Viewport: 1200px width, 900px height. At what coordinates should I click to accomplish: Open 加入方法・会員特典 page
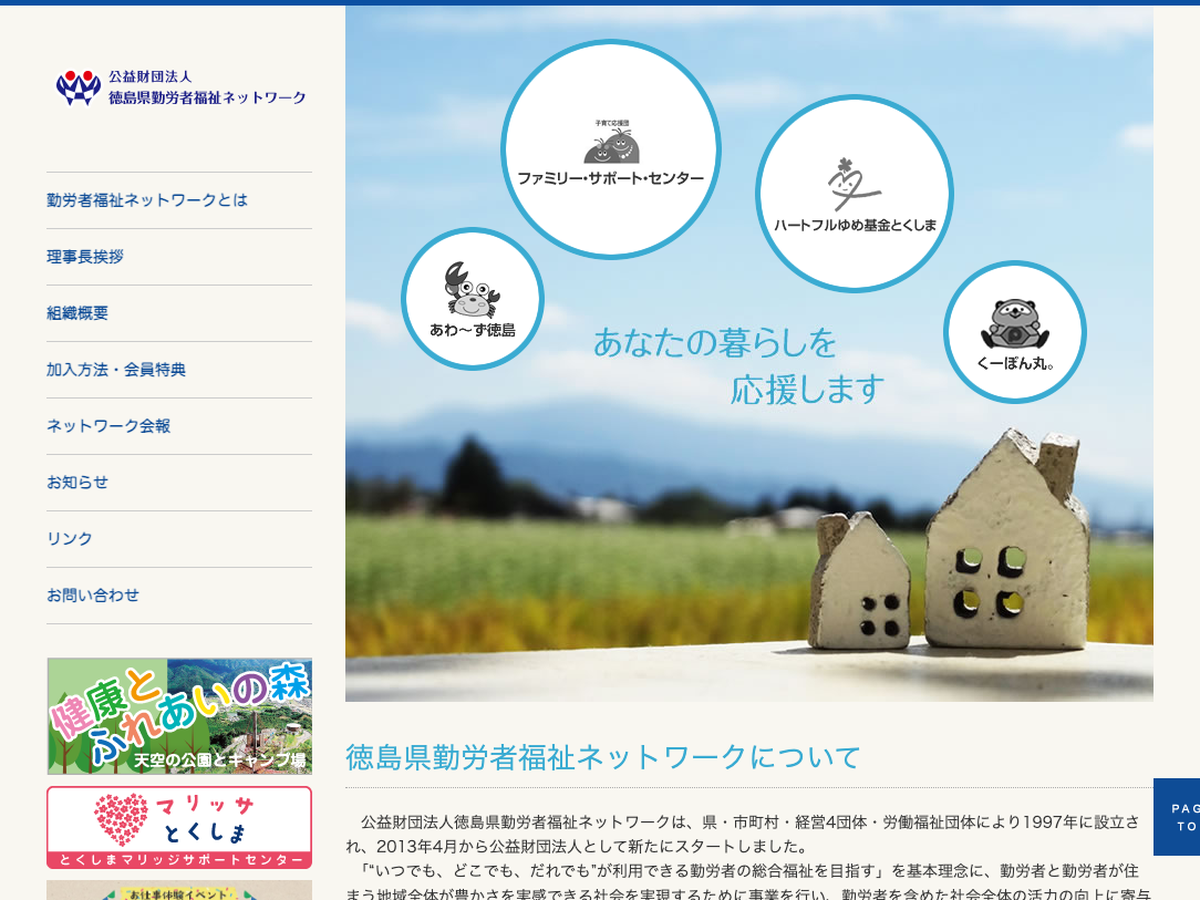[116, 369]
